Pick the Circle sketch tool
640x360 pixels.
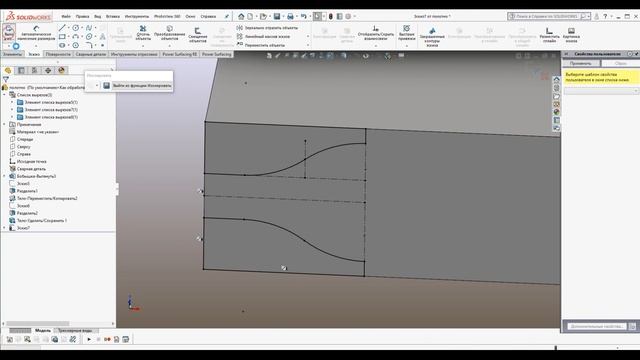point(76,28)
